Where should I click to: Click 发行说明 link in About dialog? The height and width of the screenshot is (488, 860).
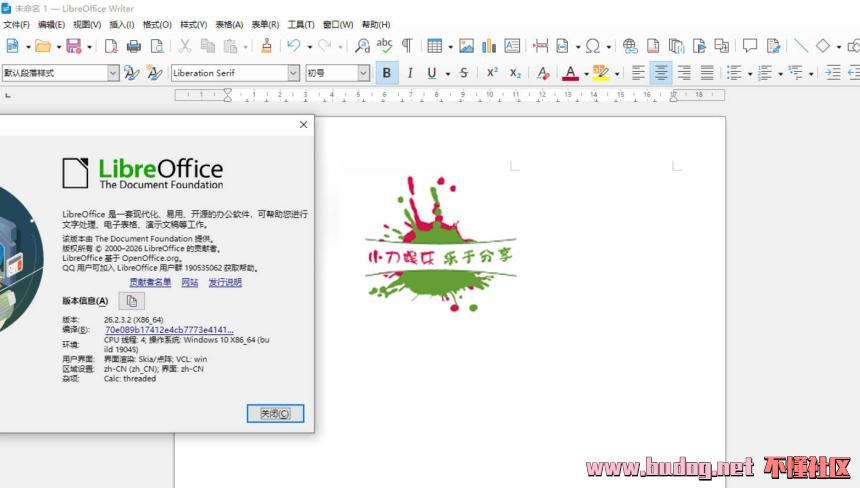[x=225, y=282]
